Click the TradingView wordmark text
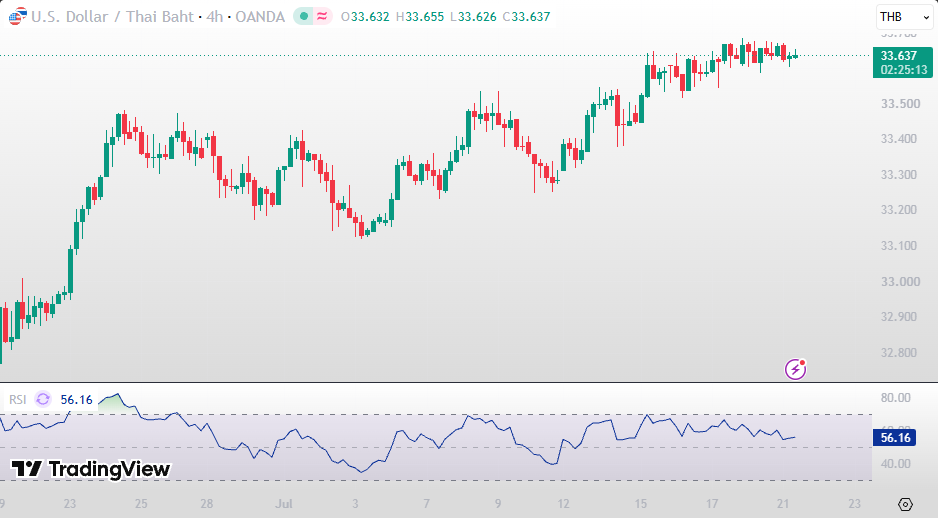 [109, 469]
